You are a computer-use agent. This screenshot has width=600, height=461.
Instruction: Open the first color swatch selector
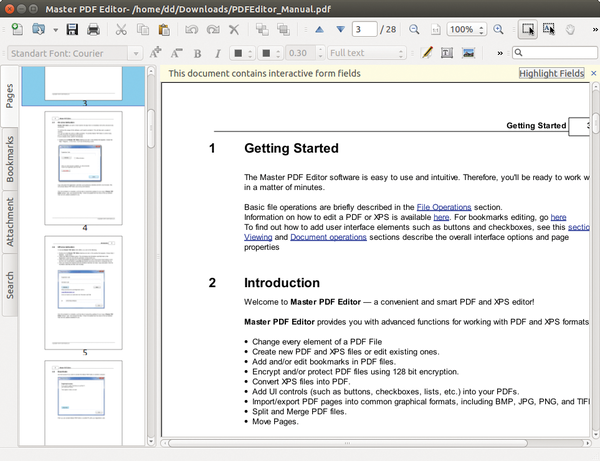coord(242,53)
